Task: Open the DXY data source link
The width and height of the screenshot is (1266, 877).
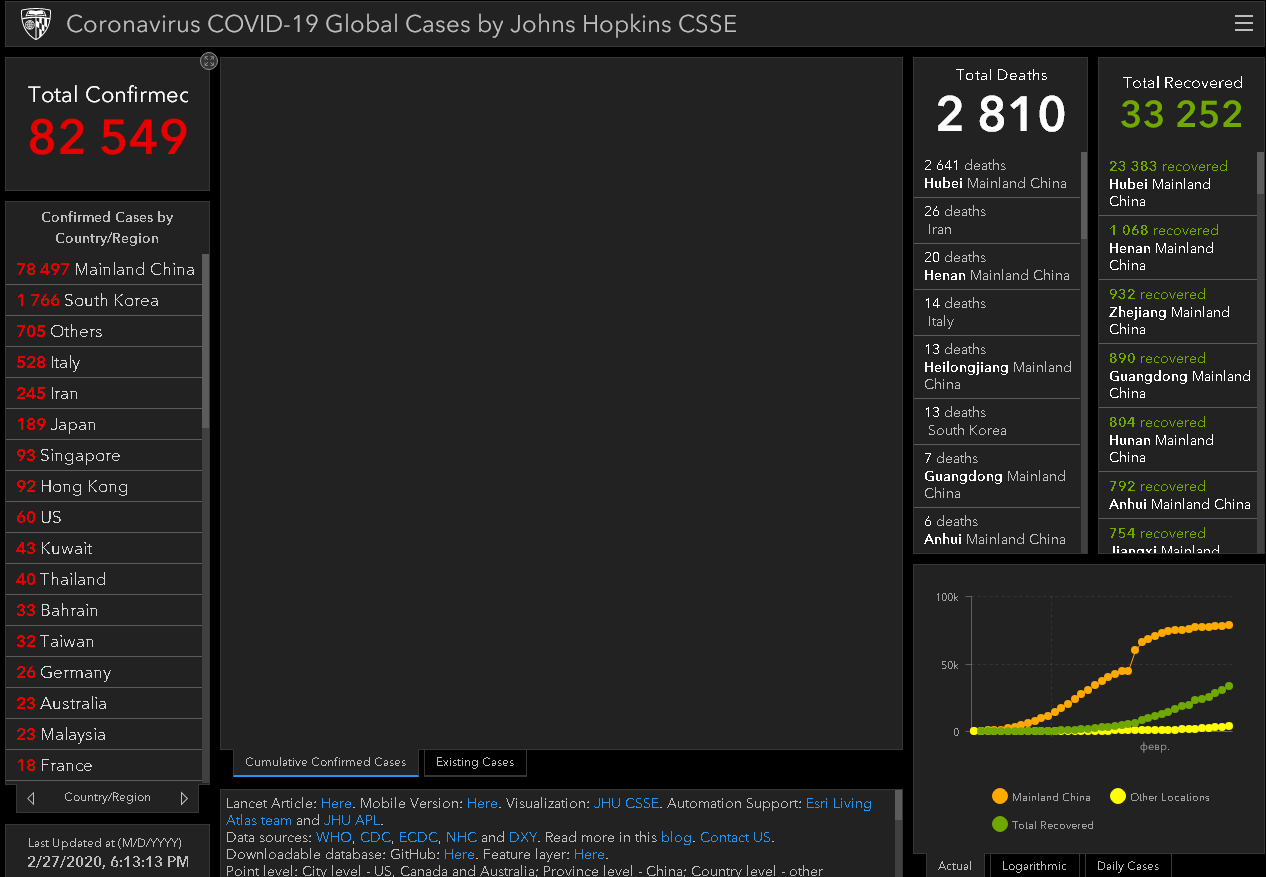Action: coord(523,837)
